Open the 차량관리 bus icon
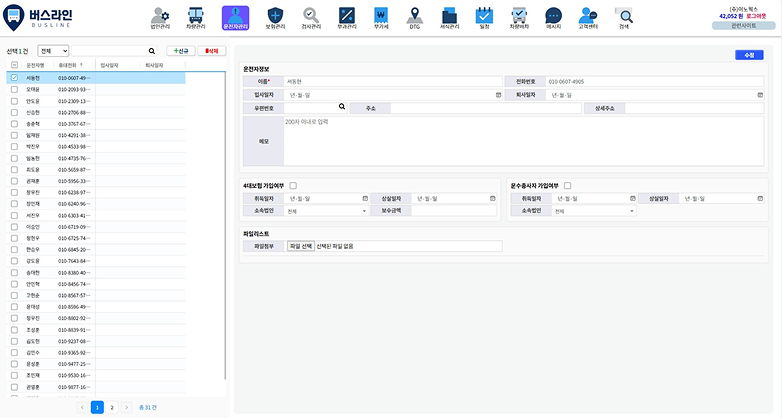782x418 pixels. tap(195, 16)
